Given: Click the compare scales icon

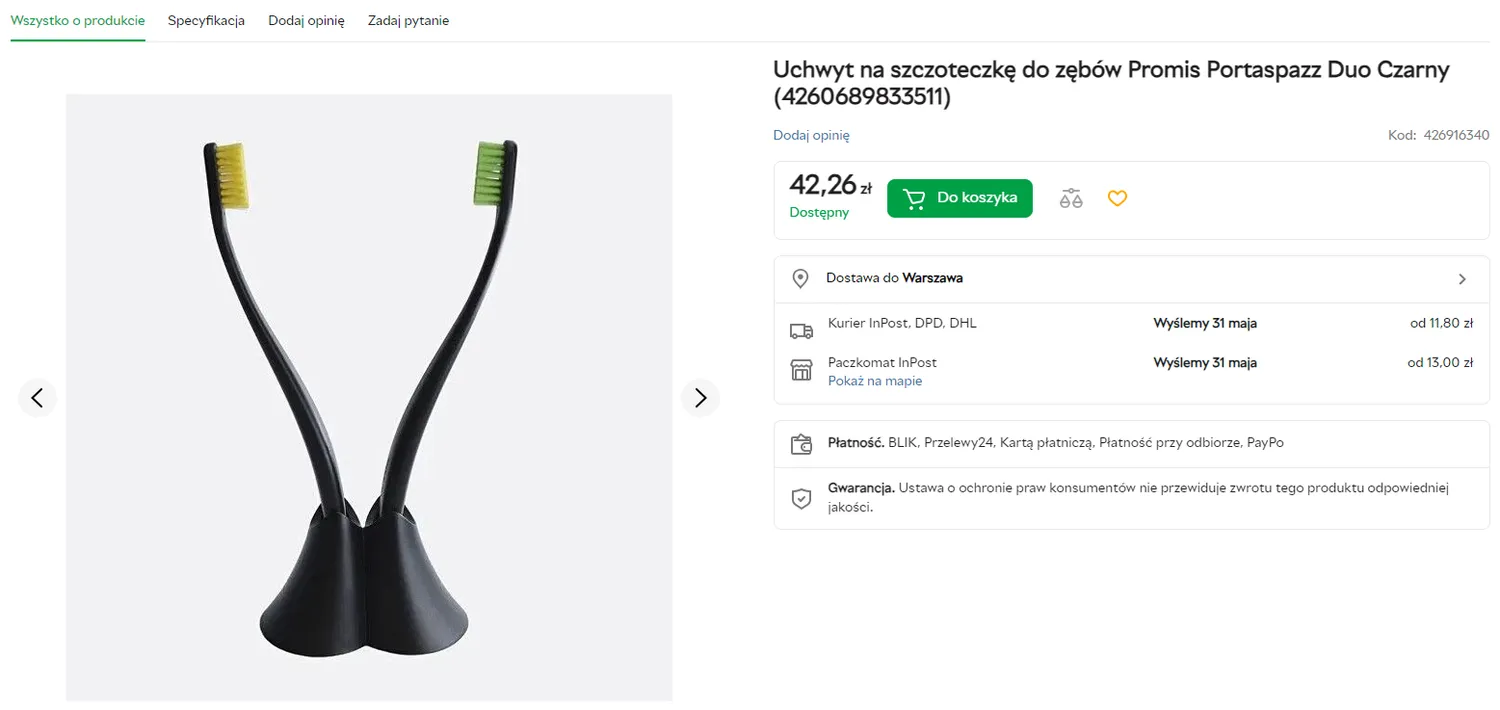Looking at the screenshot, I should click(x=1071, y=198).
